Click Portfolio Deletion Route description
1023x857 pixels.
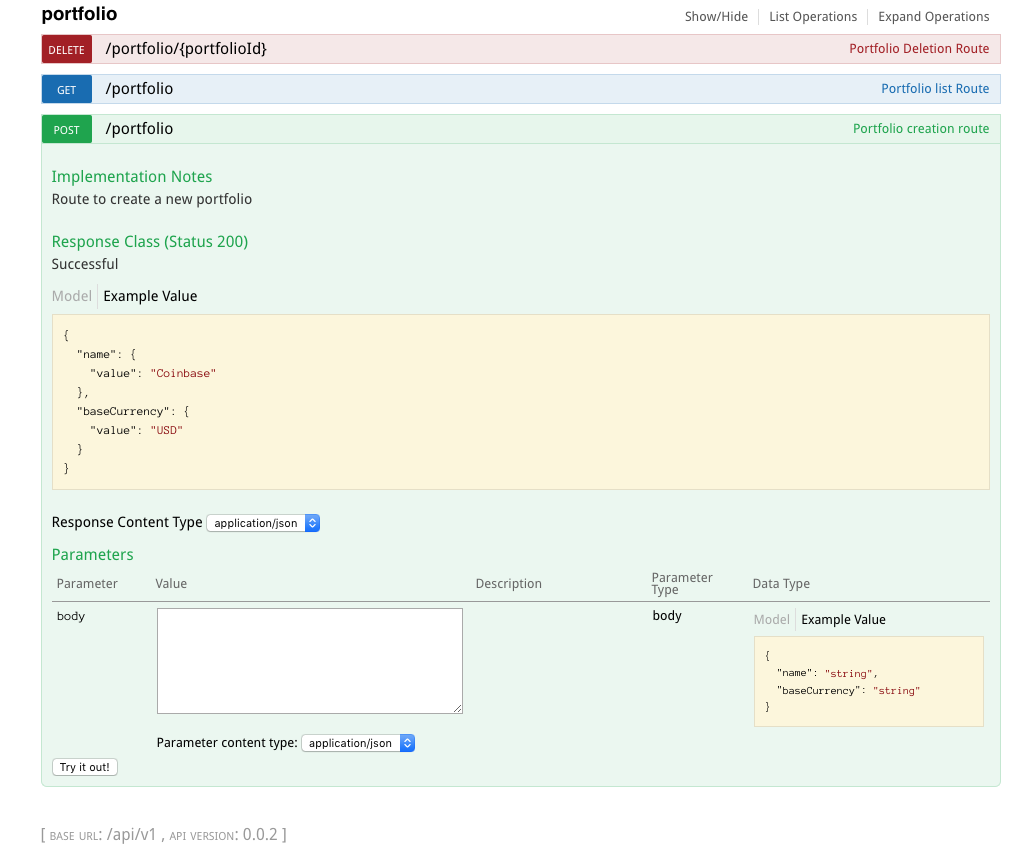[919, 49]
